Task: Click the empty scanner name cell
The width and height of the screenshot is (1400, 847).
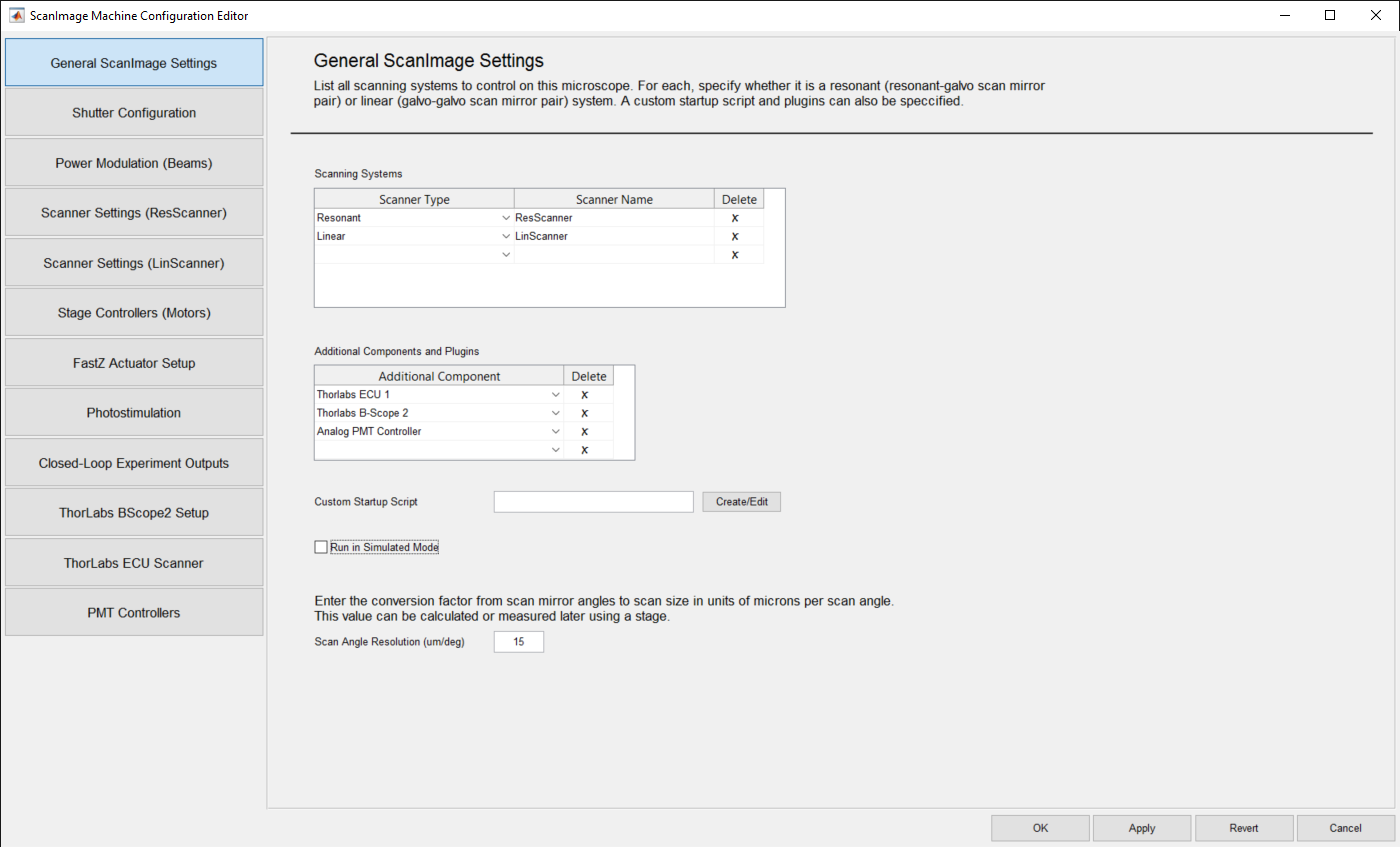Action: click(x=614, y=254)
